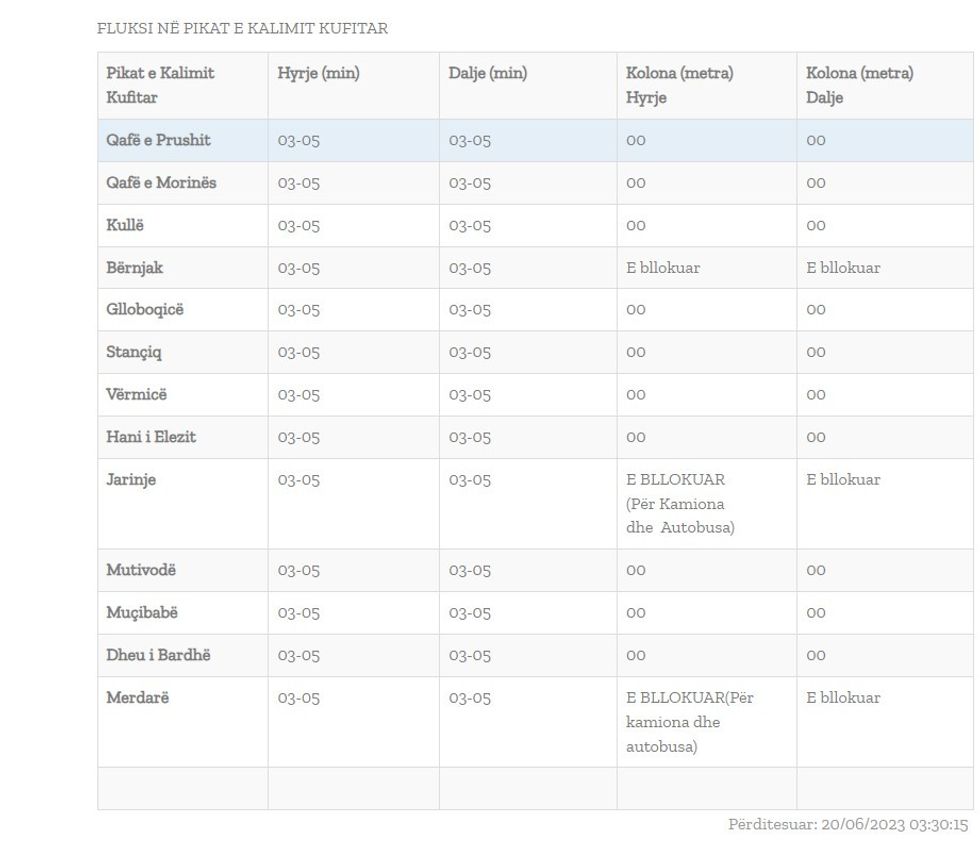Select the Hani i Elezit row
Viewport: 980px width, 846px height.
[151, 437]
